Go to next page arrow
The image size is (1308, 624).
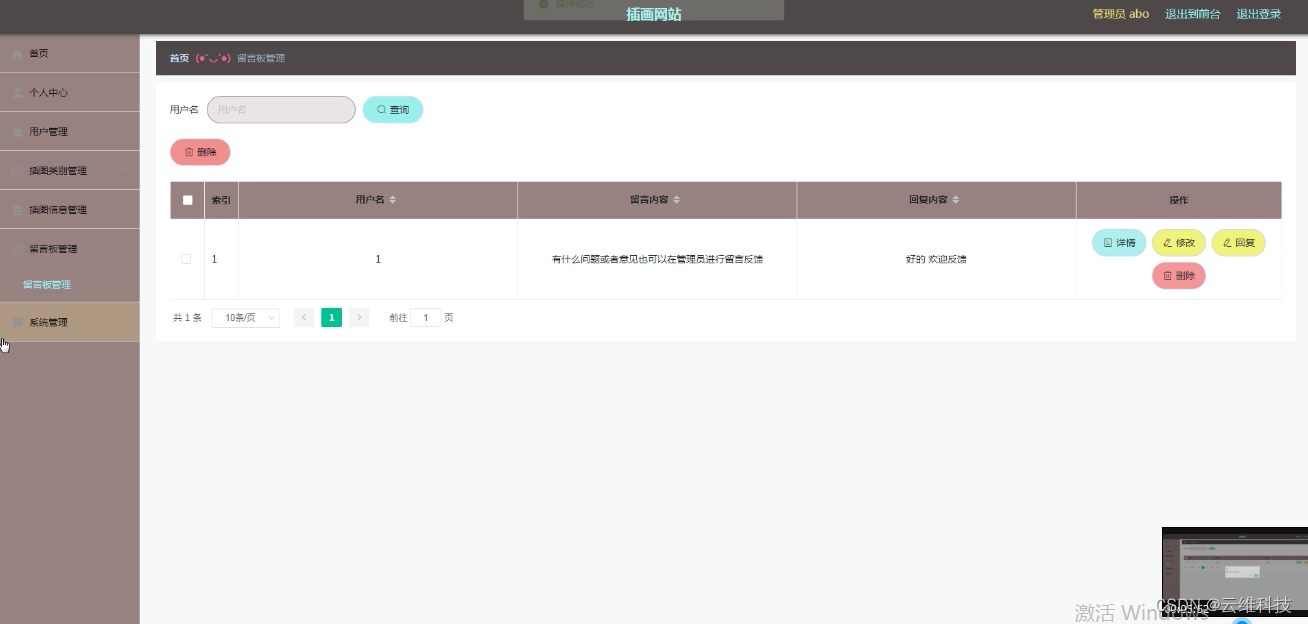(x=359, y=318)
